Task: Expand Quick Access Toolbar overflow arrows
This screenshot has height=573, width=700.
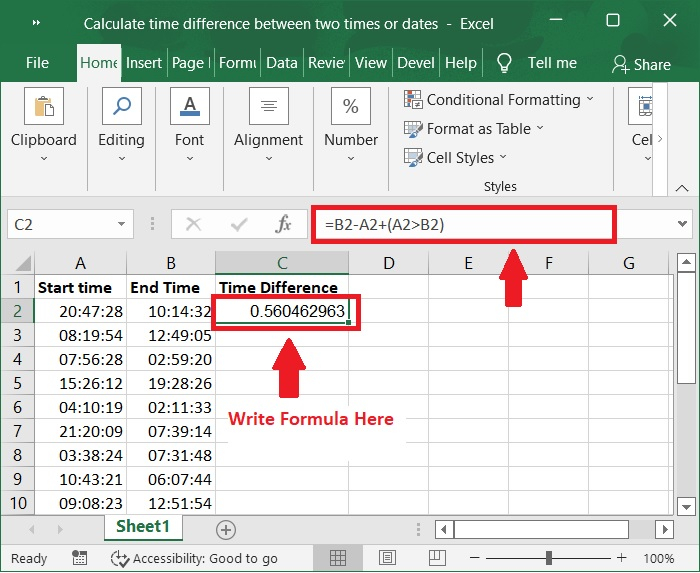Action: tap(37, 22)
